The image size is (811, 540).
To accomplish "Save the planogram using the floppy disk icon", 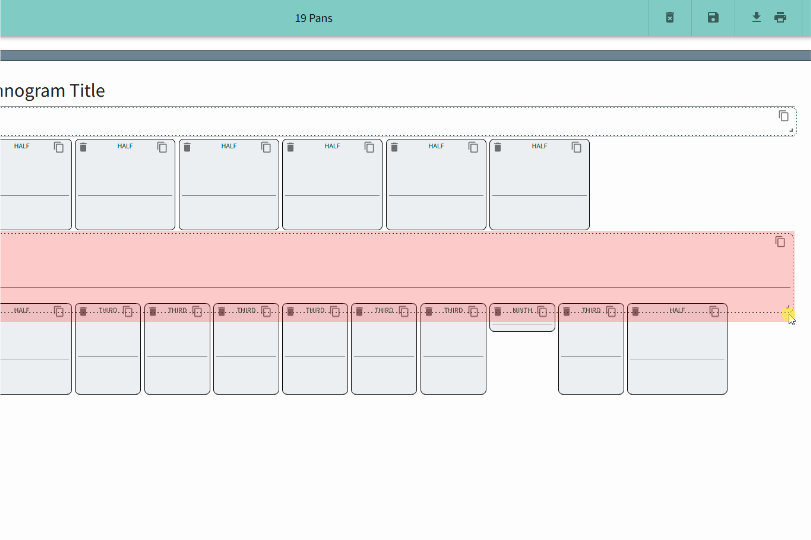I will point(713,18).
